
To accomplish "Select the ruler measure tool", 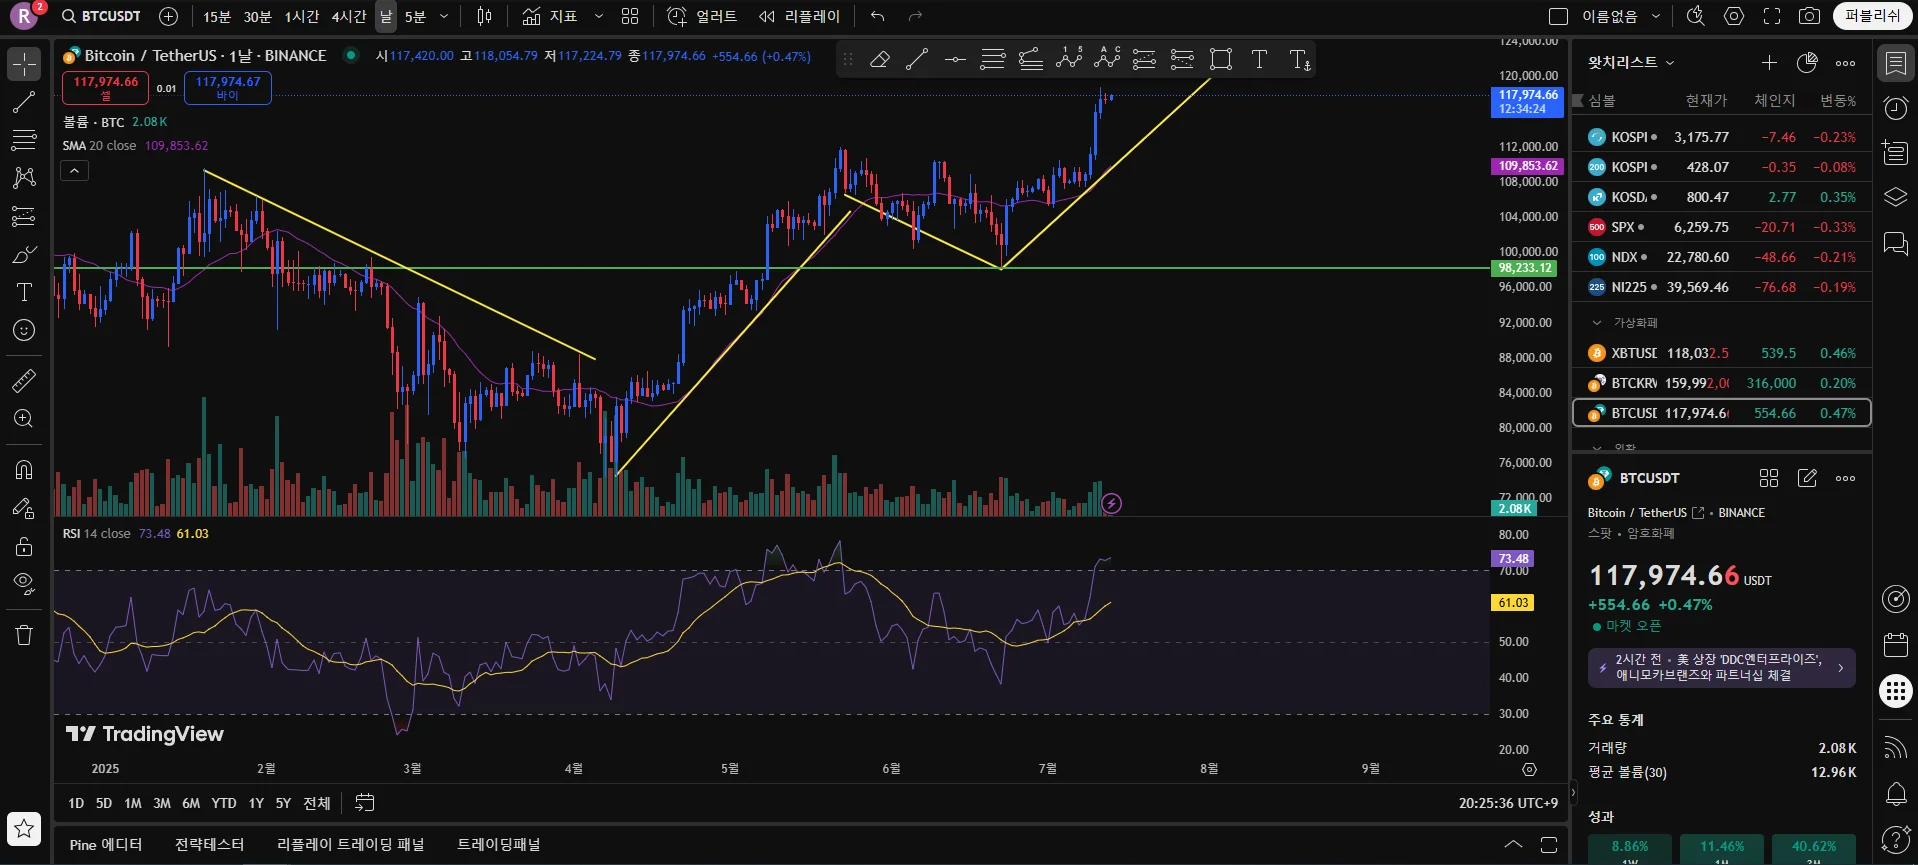I will tap(24, 380).
